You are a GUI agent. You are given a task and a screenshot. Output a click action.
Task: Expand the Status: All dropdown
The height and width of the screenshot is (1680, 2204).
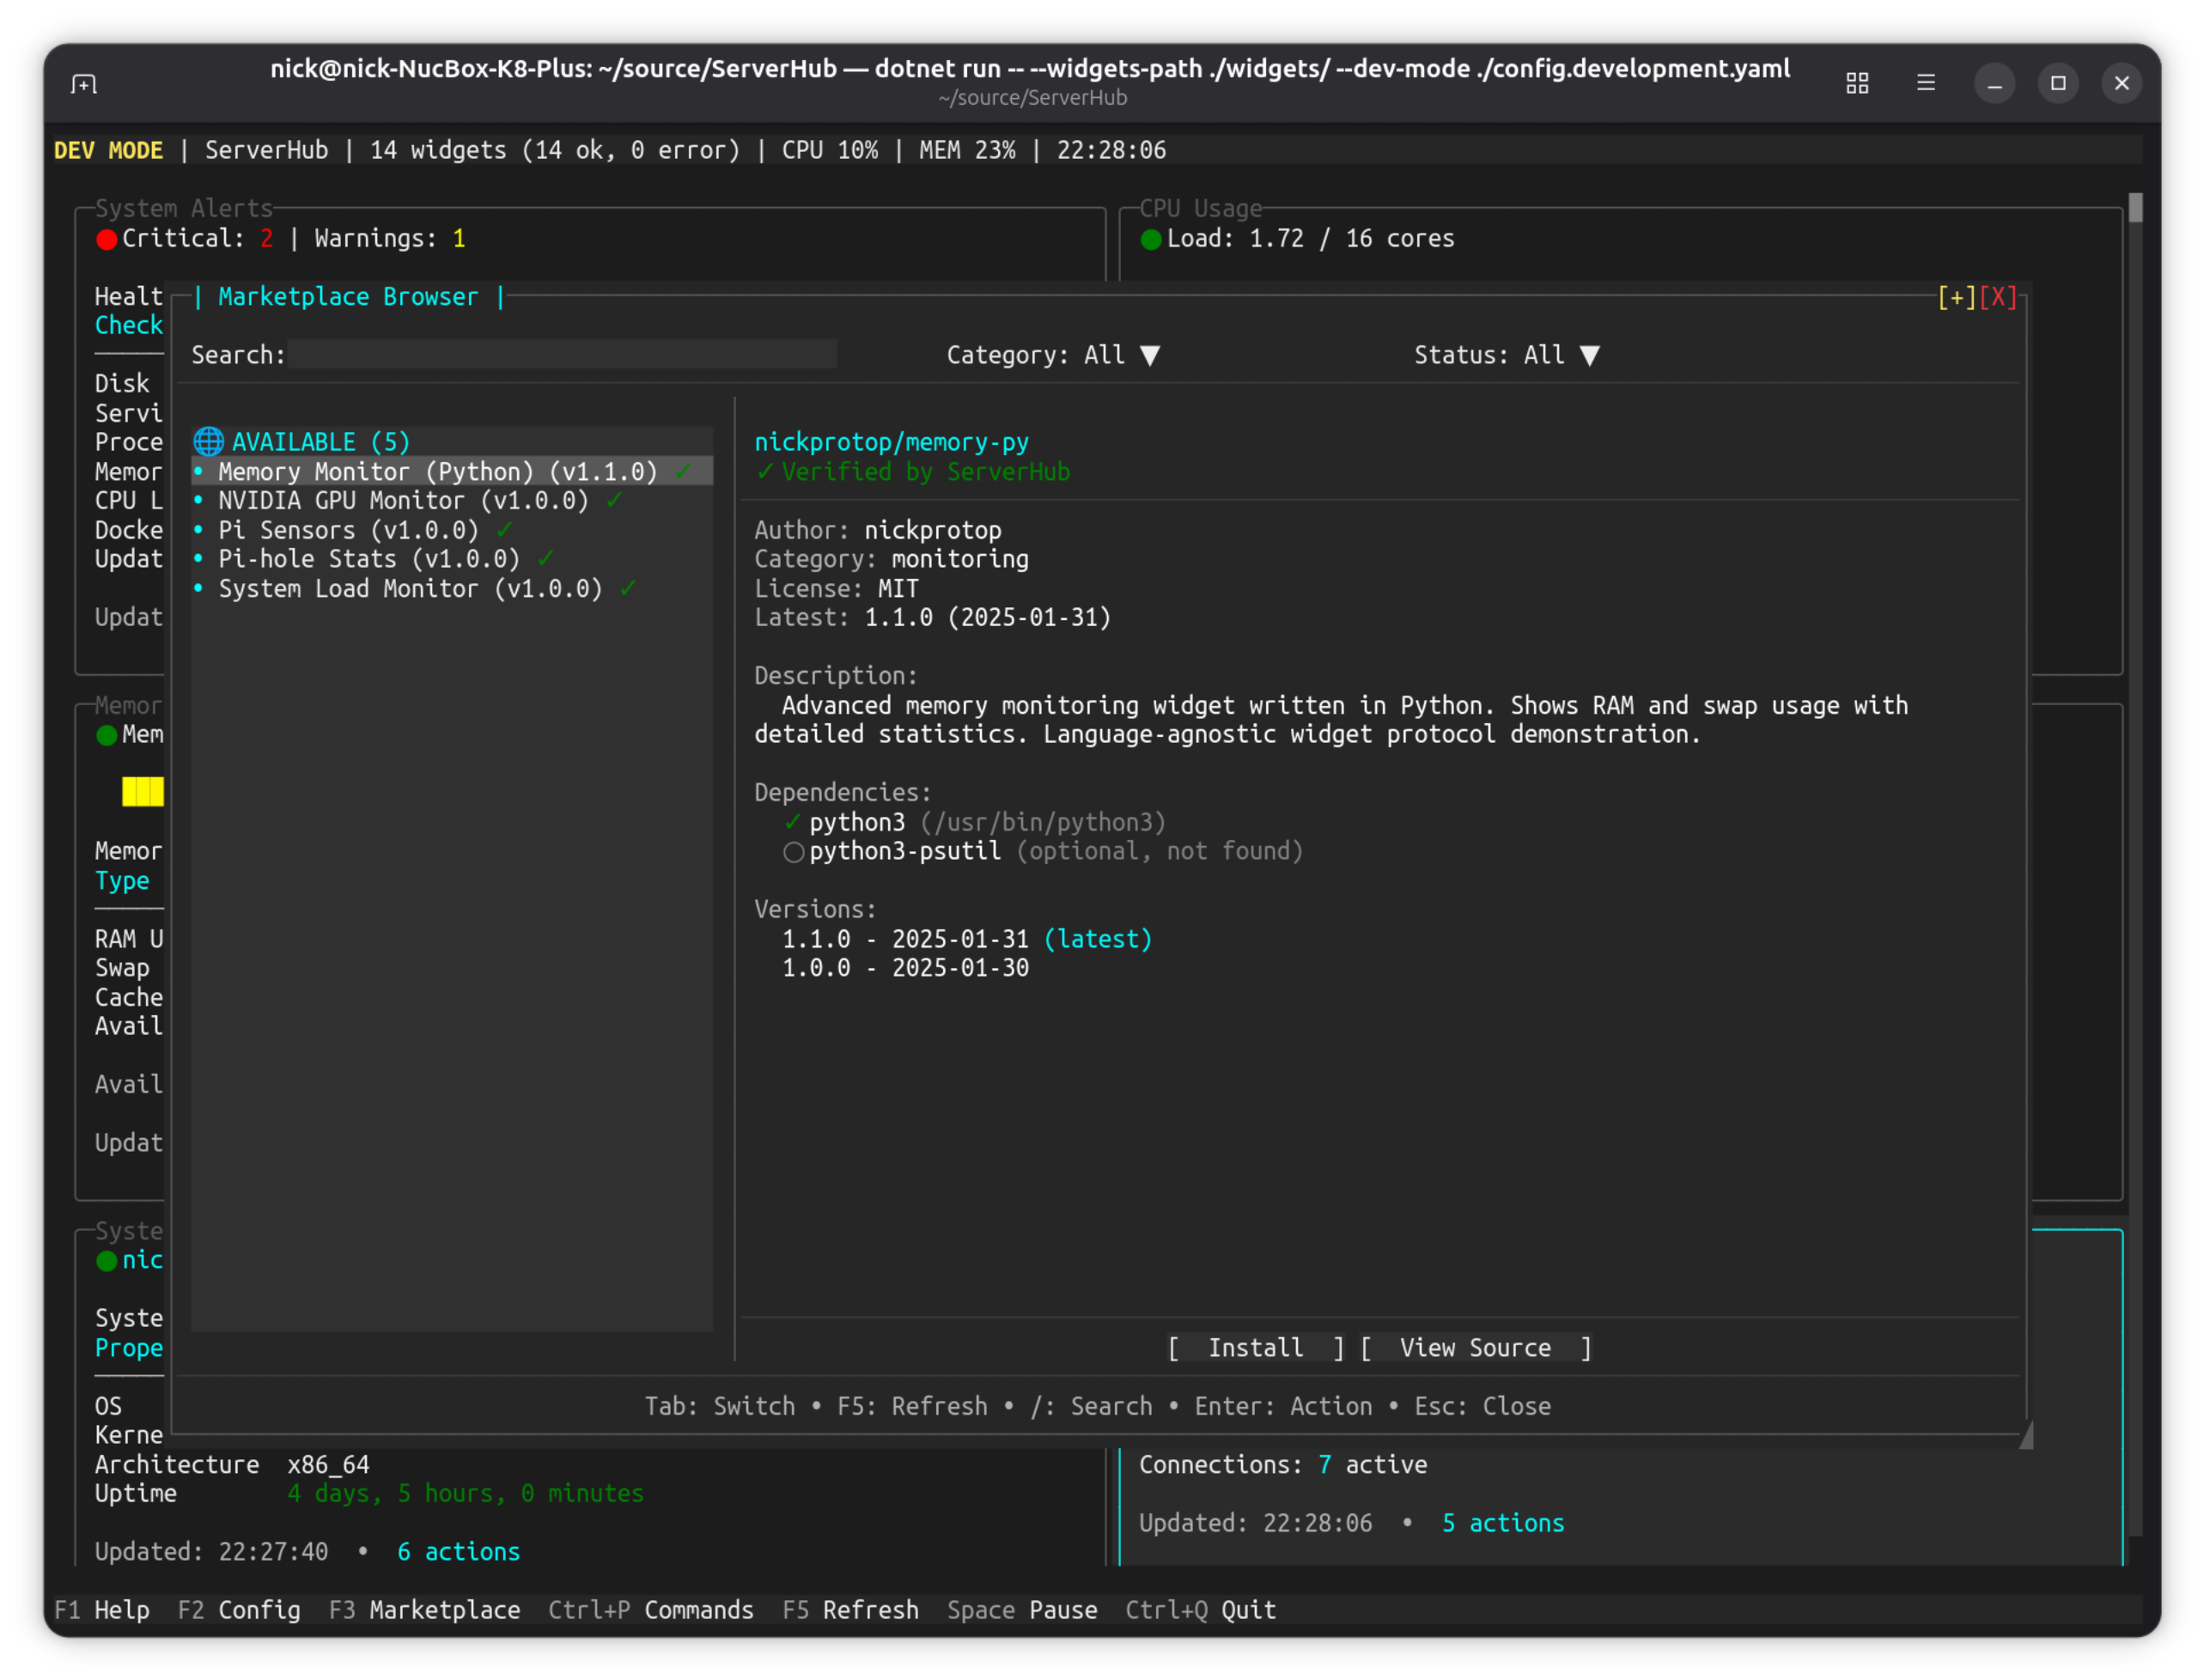pos(1589,356)
